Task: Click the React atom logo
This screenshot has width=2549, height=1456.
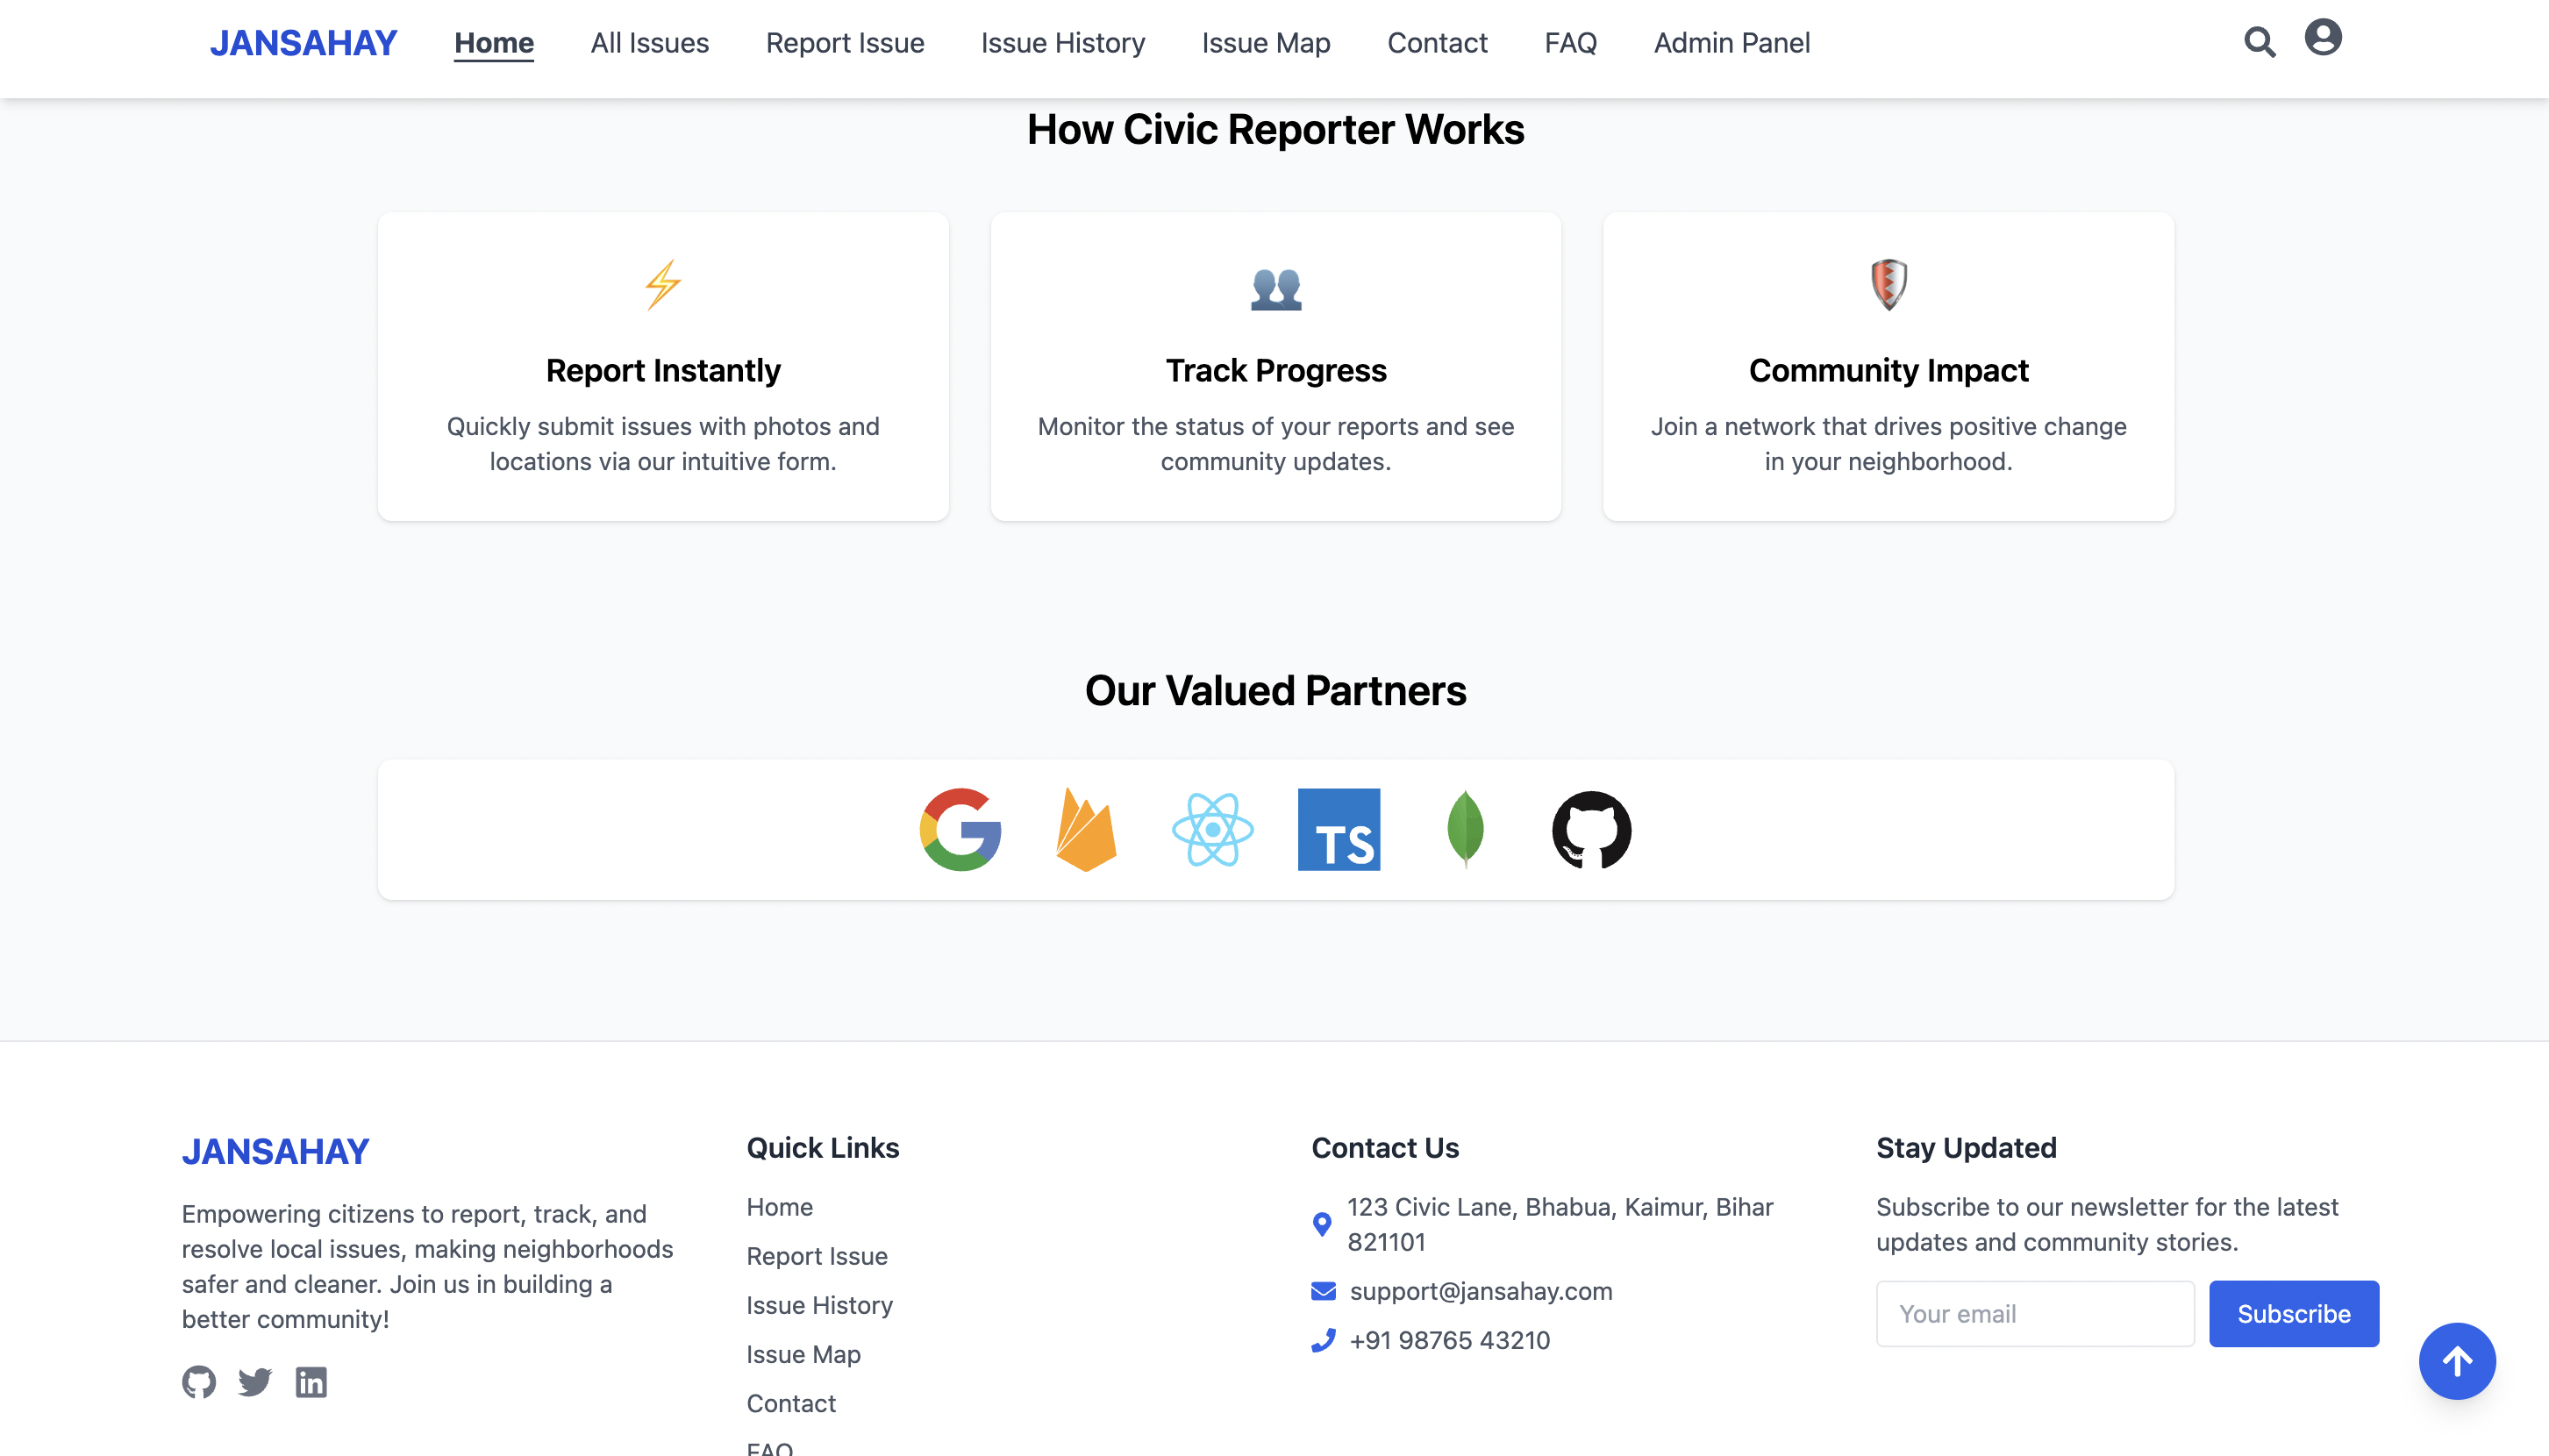Action: pos(1212,829)
